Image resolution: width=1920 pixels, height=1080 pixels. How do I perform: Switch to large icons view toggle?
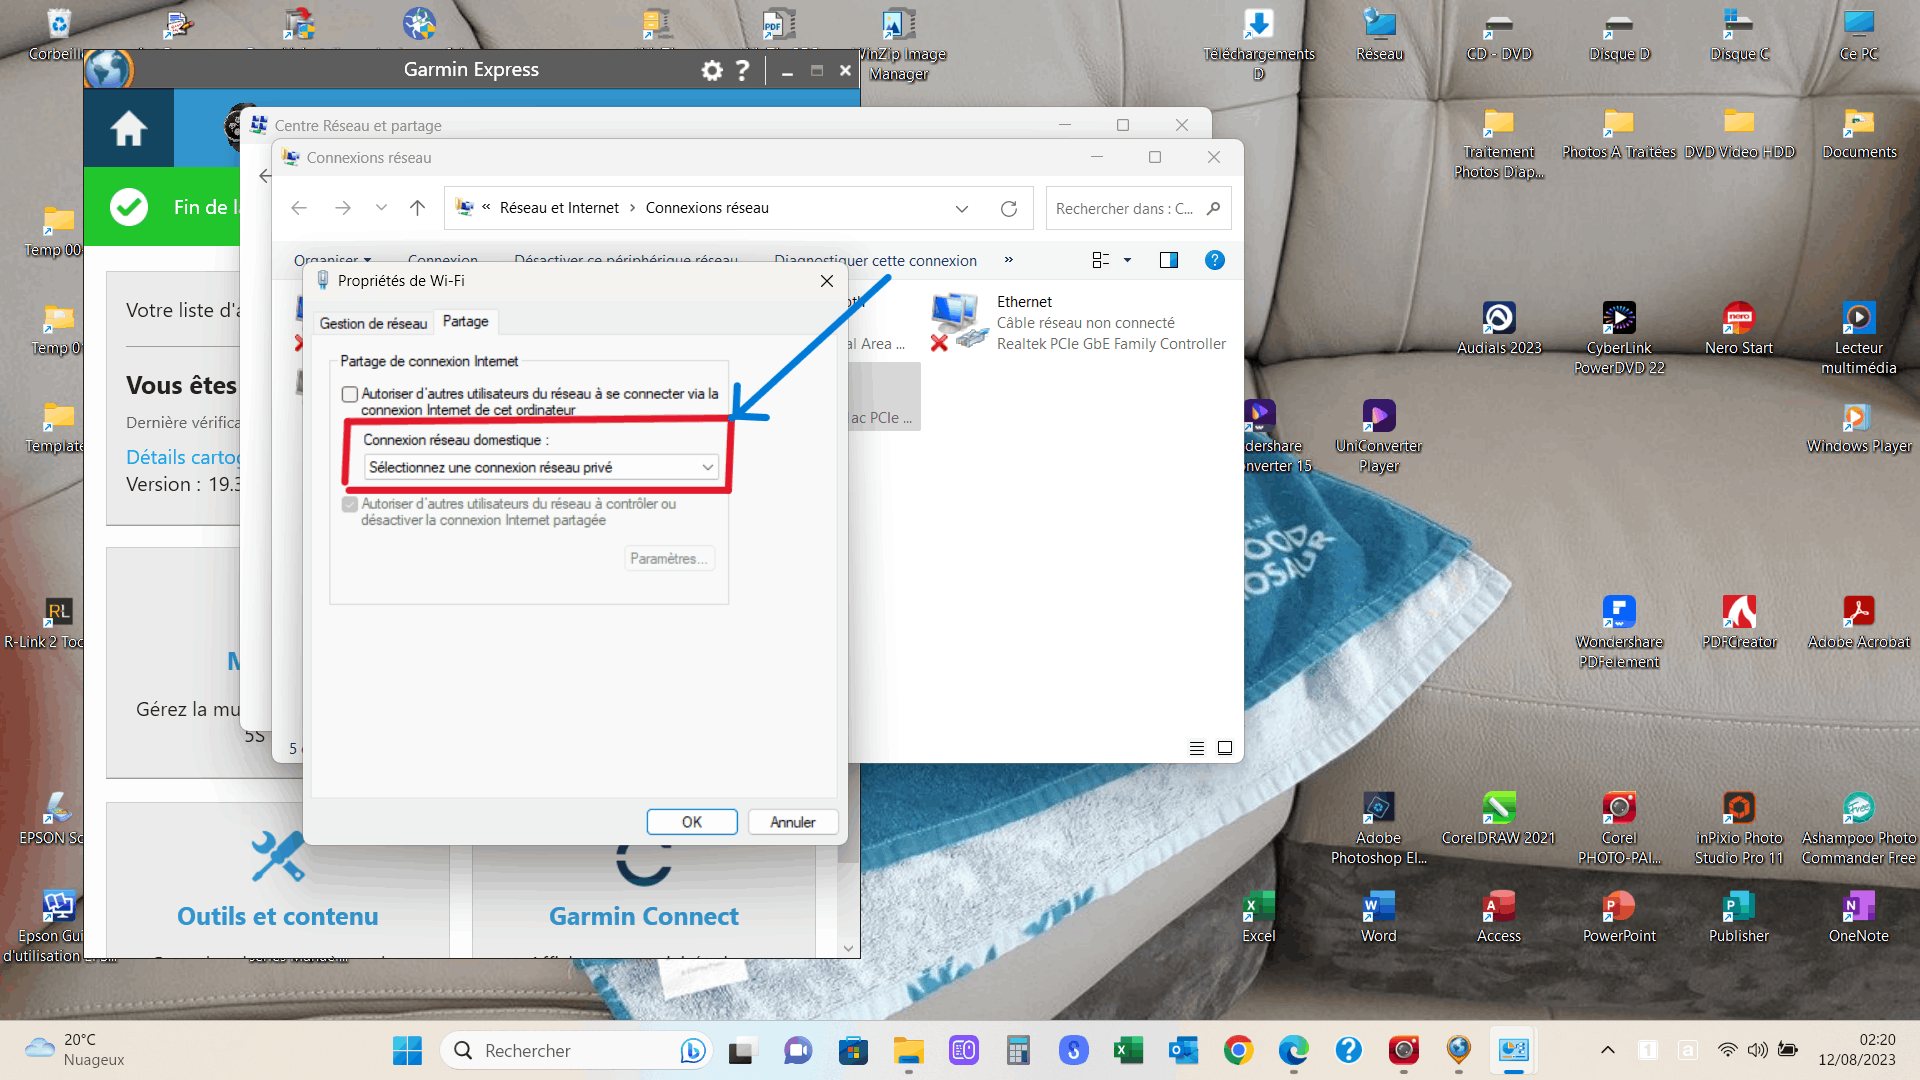click(1224, 748)
